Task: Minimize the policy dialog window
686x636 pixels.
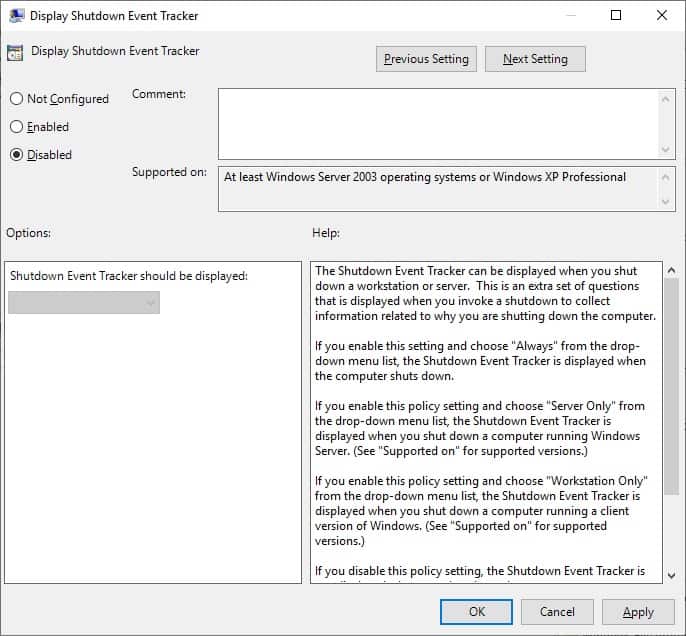Action: 570,16
